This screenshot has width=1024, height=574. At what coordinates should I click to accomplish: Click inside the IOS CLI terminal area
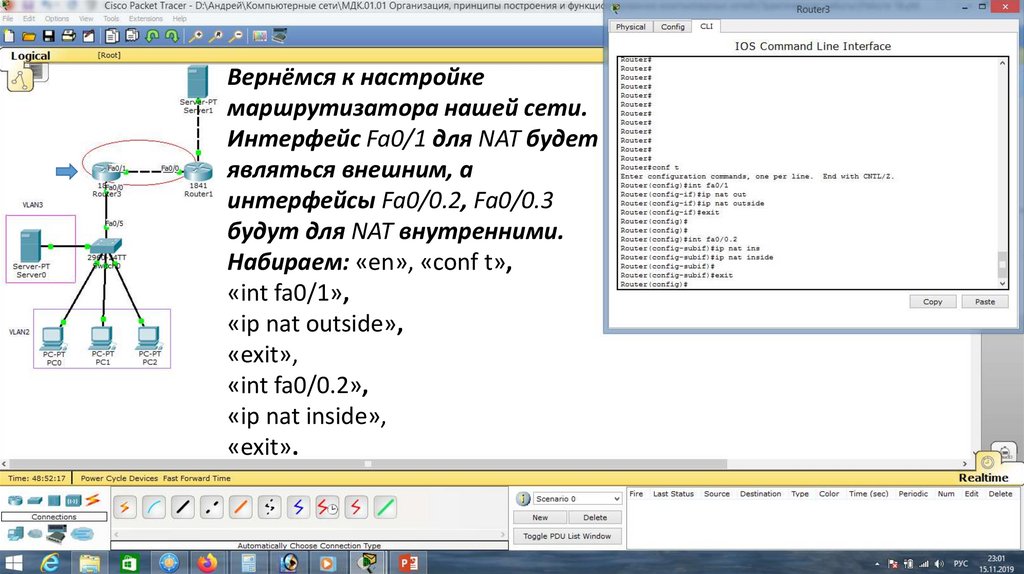pyautogui.click(x=807, y=172)
